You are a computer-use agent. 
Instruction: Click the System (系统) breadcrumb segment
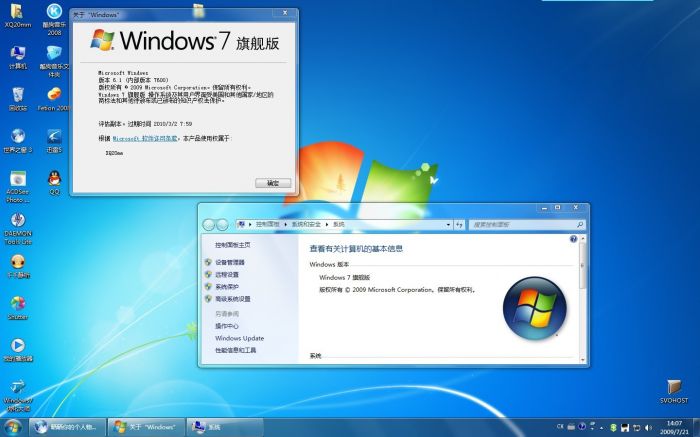click(x=338, y=225)
